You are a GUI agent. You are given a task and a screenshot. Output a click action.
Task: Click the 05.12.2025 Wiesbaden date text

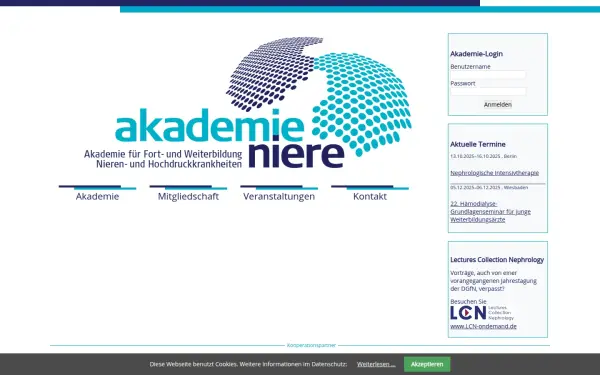[x=489, y=188]
